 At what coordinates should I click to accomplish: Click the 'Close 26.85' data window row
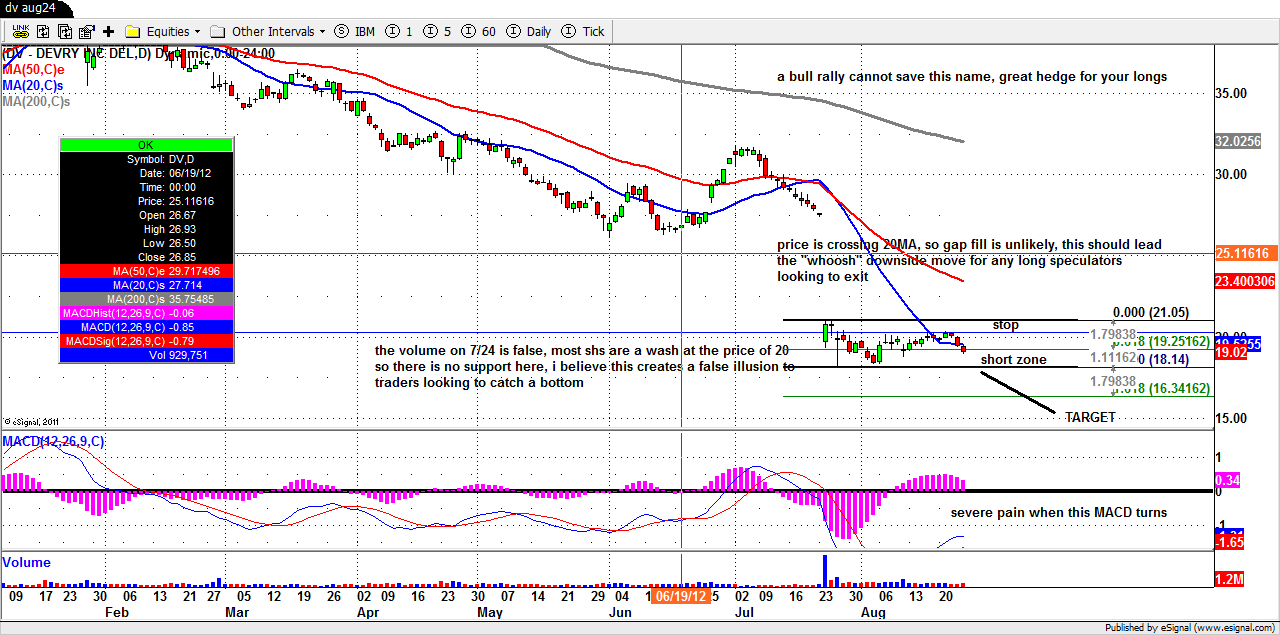(146, 257)
